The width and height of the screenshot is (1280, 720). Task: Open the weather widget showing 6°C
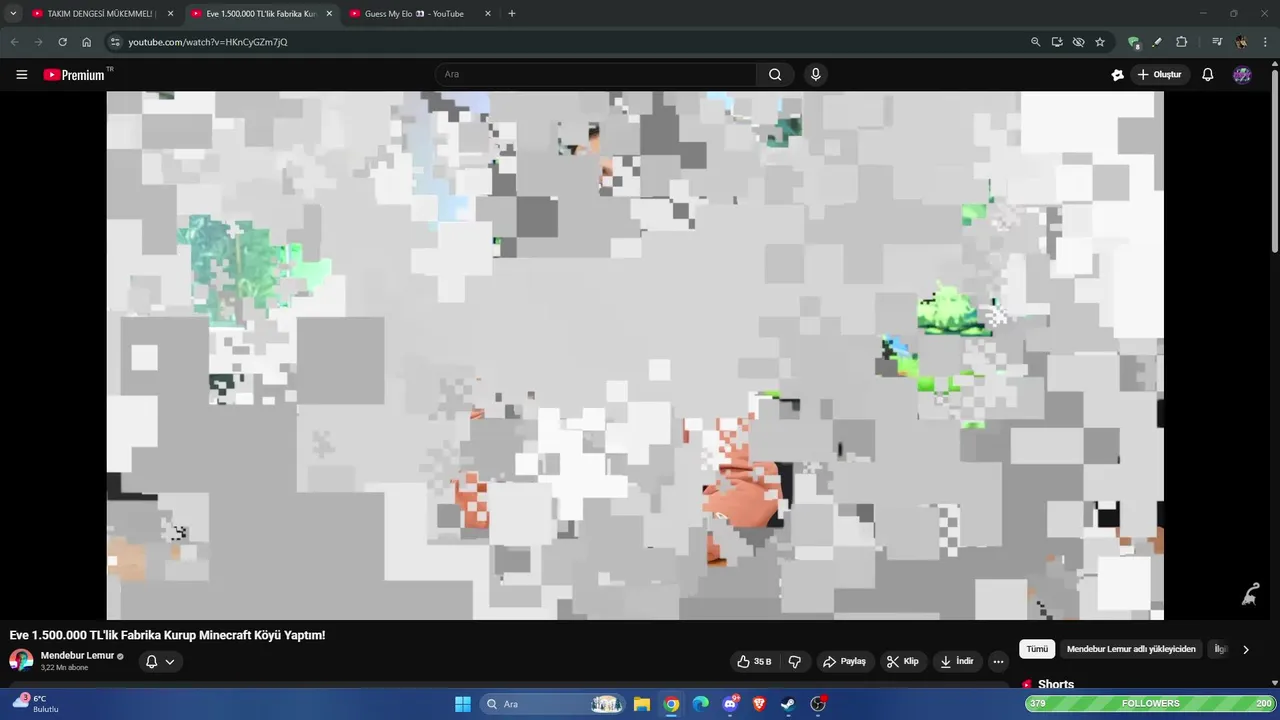coord(36,703)
